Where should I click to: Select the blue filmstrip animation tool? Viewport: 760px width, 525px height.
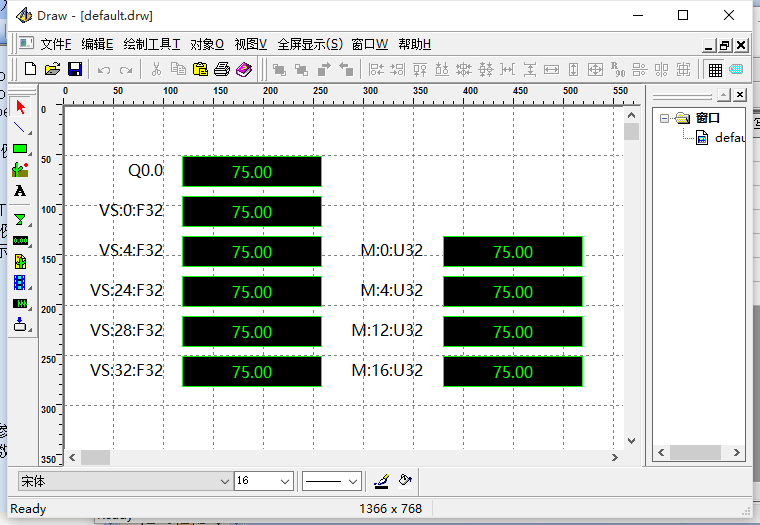[20, 283]
